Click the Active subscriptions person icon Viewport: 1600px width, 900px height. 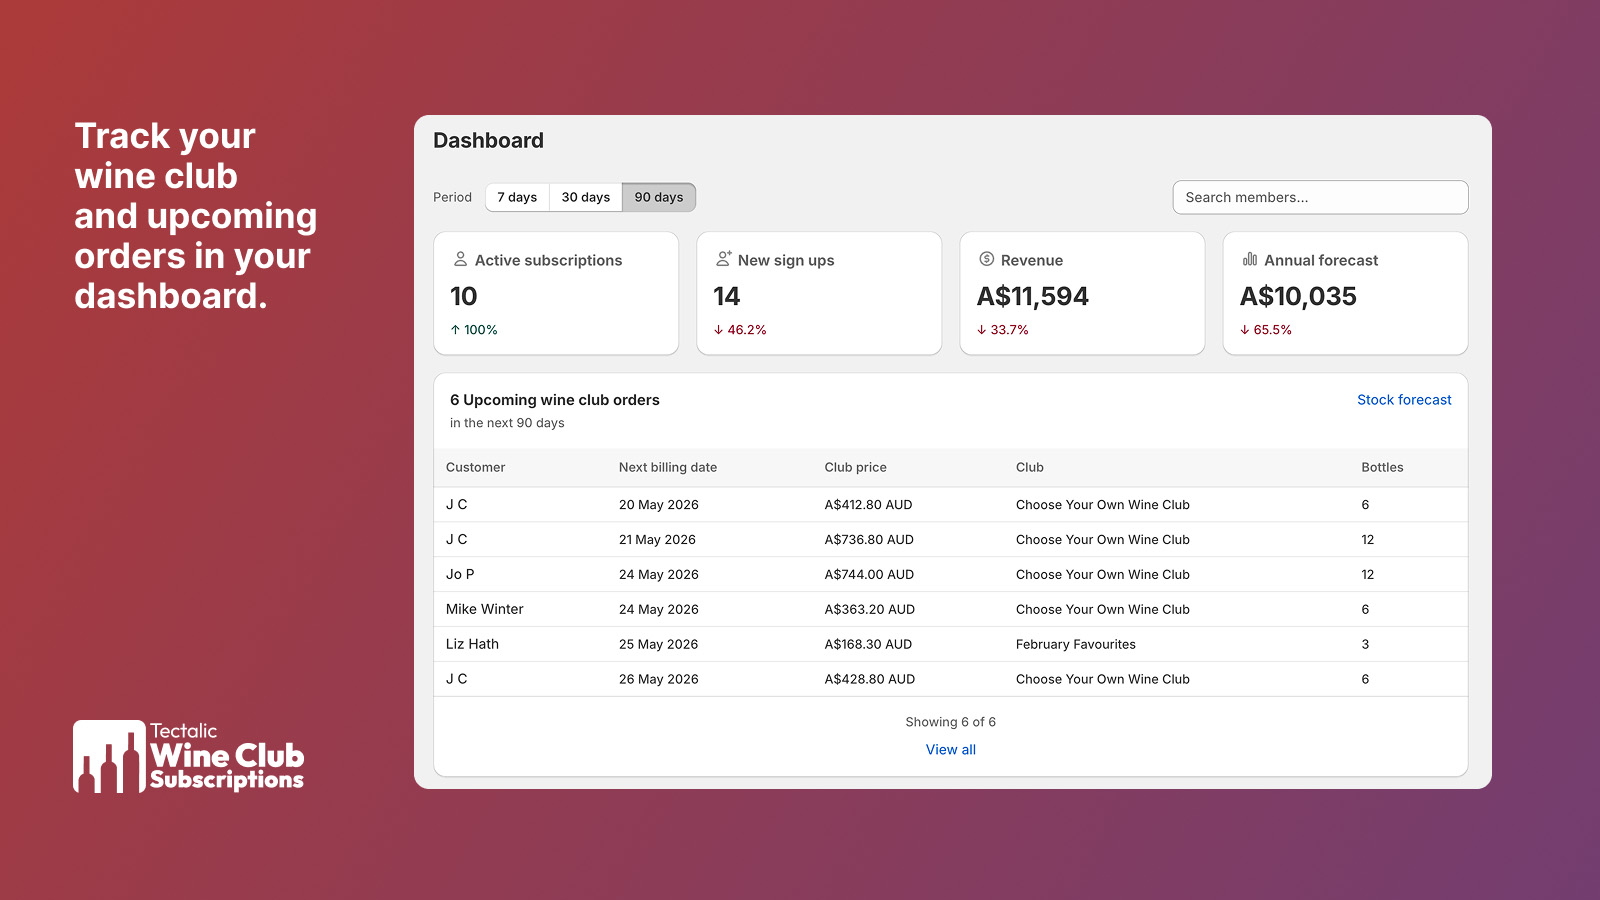click(460, 259)
